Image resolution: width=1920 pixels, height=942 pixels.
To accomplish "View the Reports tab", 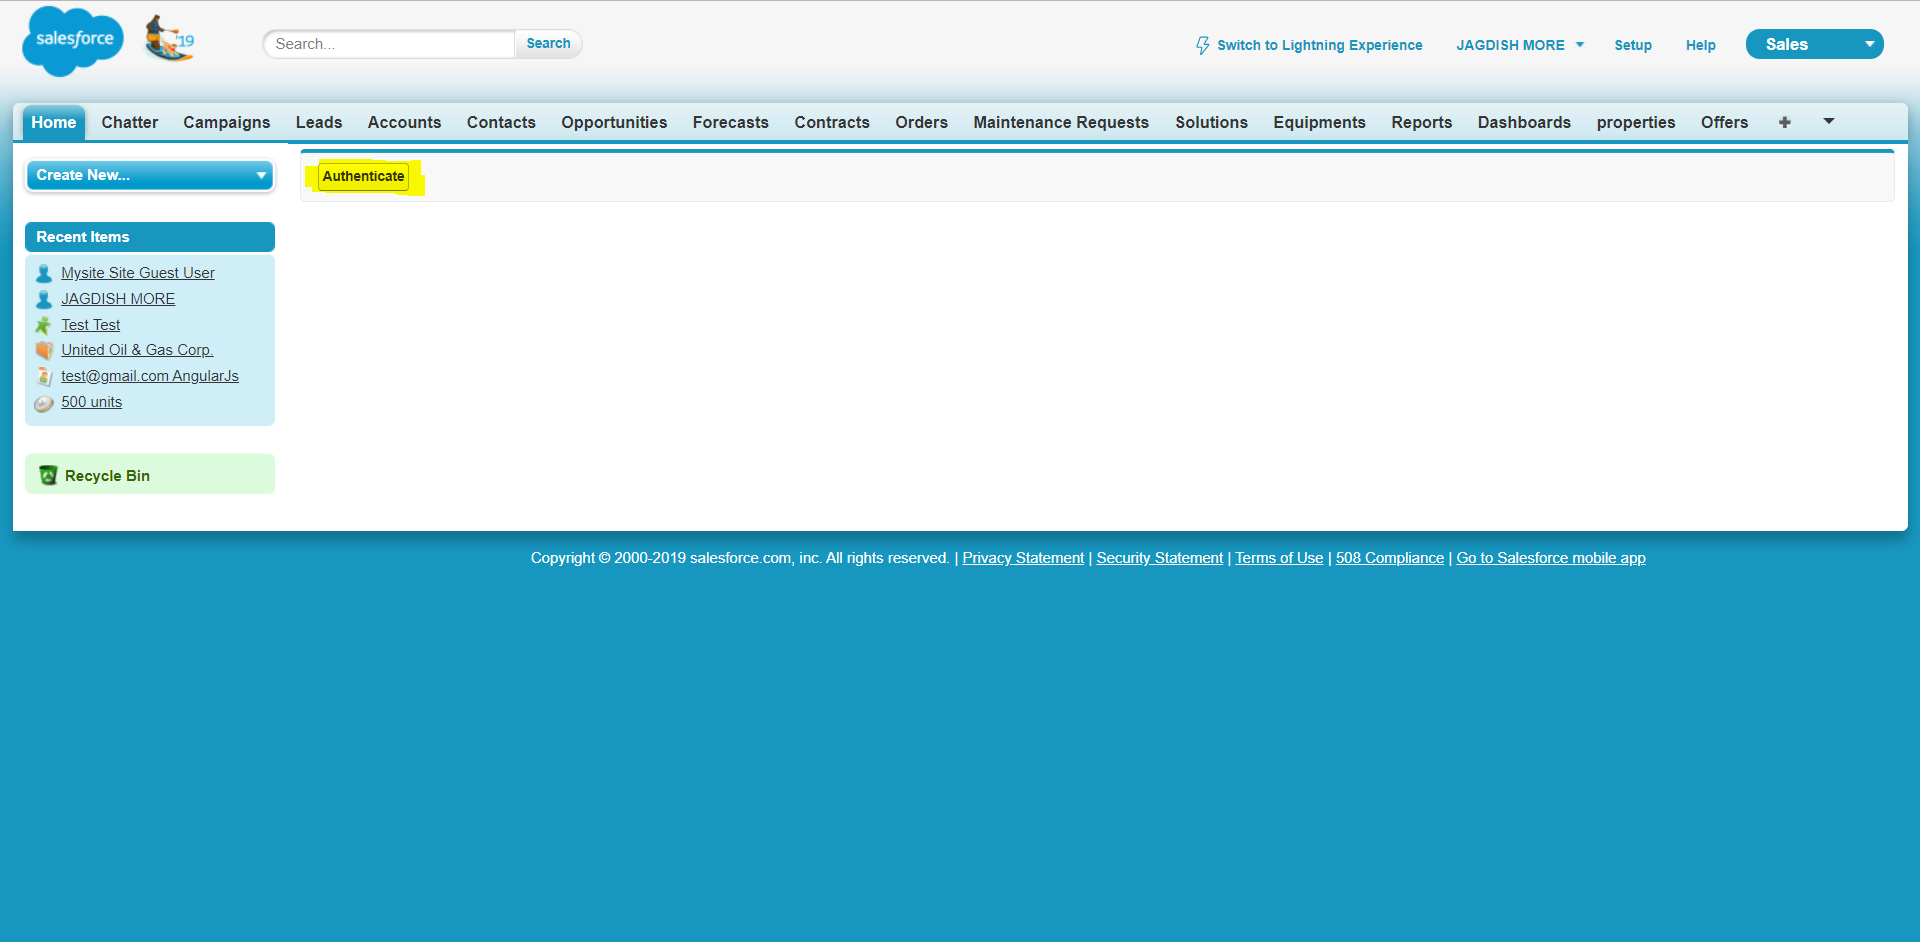I will point(1421,122).
